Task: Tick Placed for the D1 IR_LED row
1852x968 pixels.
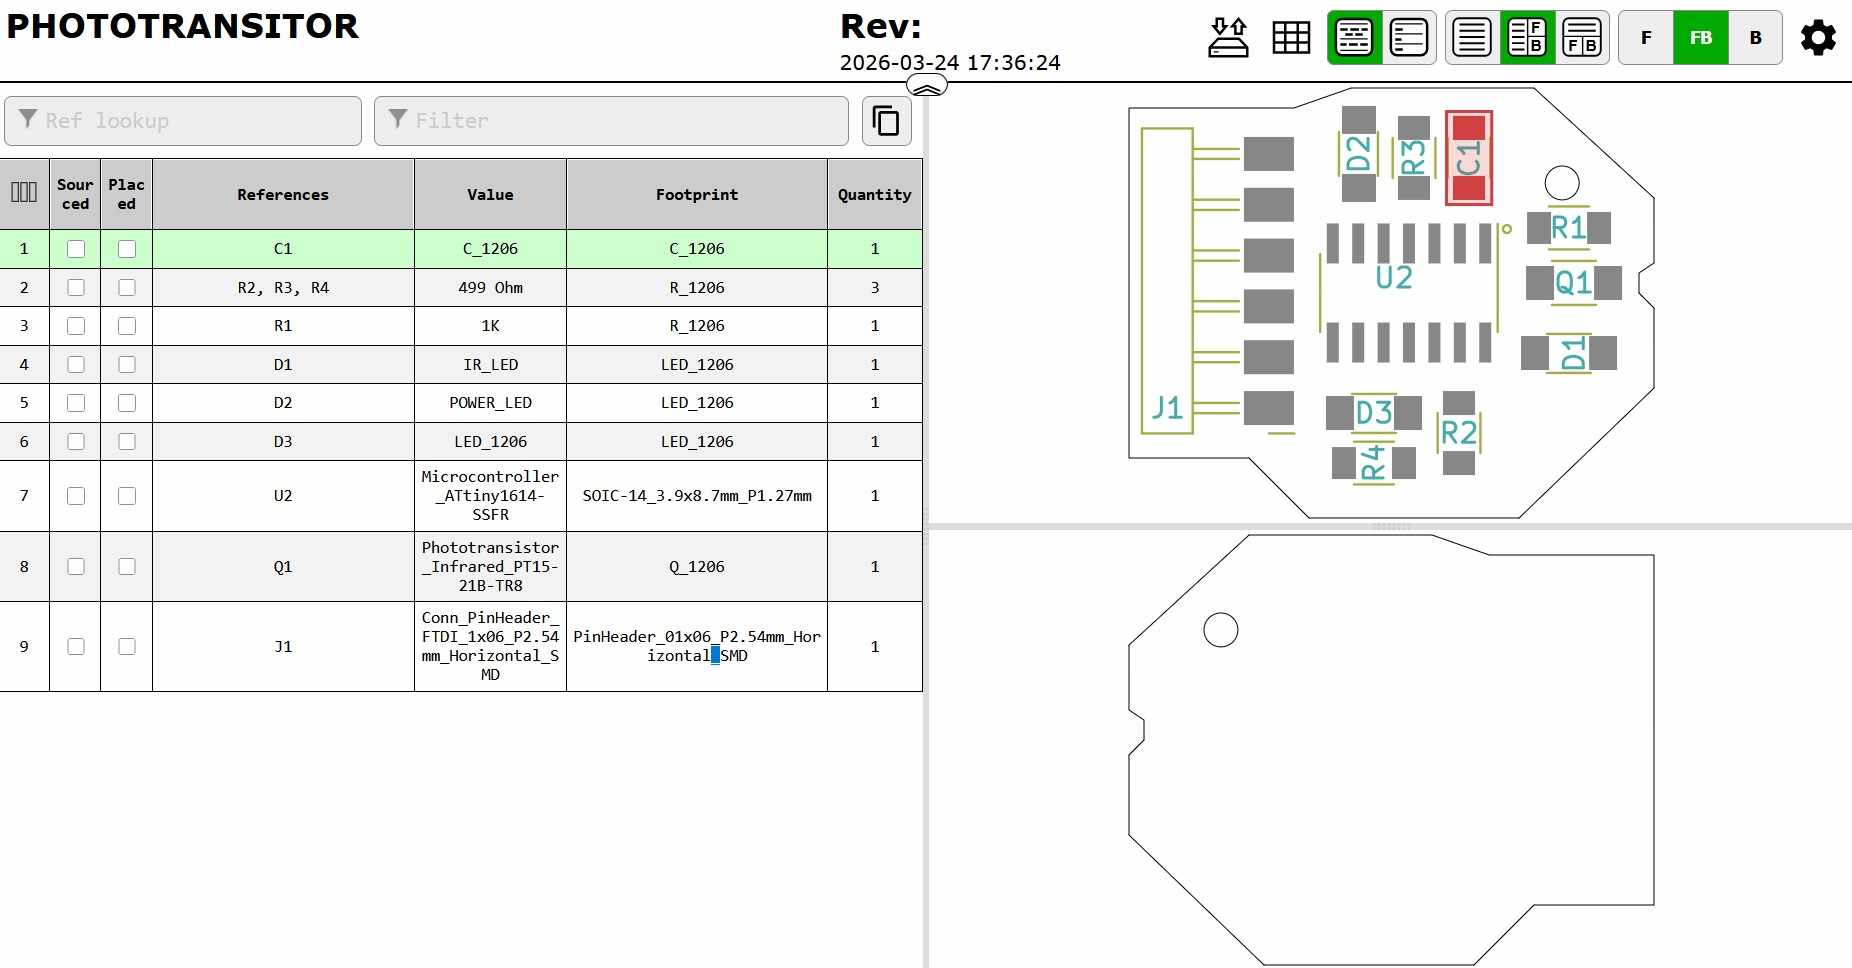Action: tap(127, 365)
